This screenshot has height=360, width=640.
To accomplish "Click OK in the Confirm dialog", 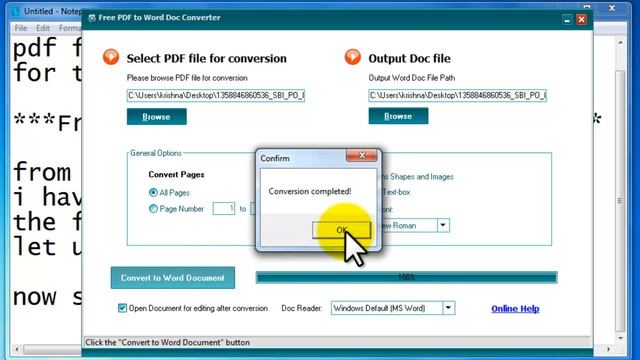I will coord(341,230).
